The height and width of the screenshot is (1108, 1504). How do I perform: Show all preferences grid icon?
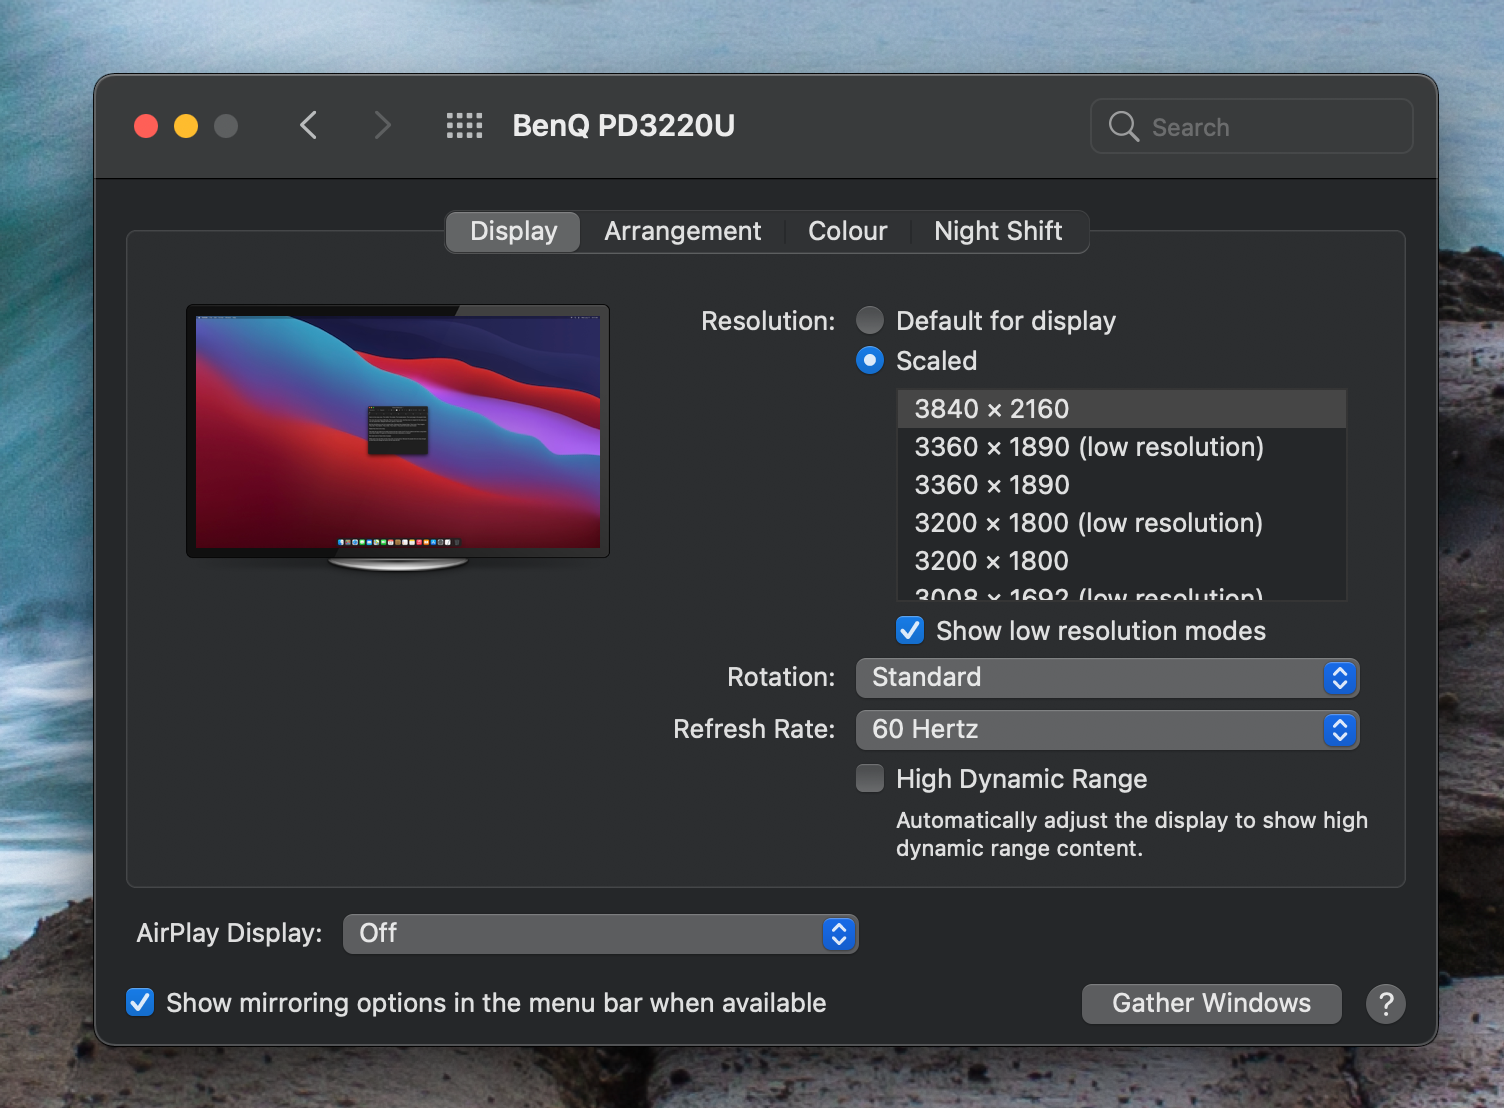(464, 126)
